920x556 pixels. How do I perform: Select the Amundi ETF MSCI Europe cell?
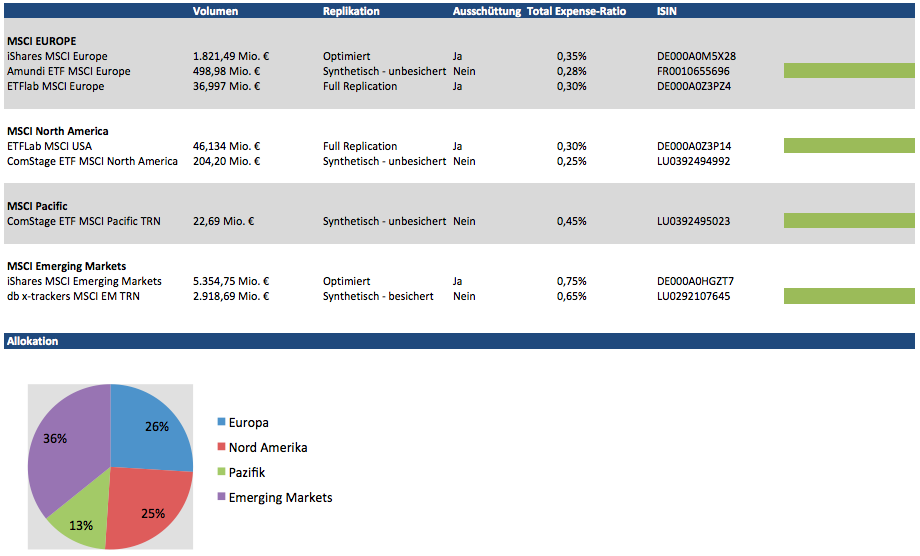(x=69, y=72)
